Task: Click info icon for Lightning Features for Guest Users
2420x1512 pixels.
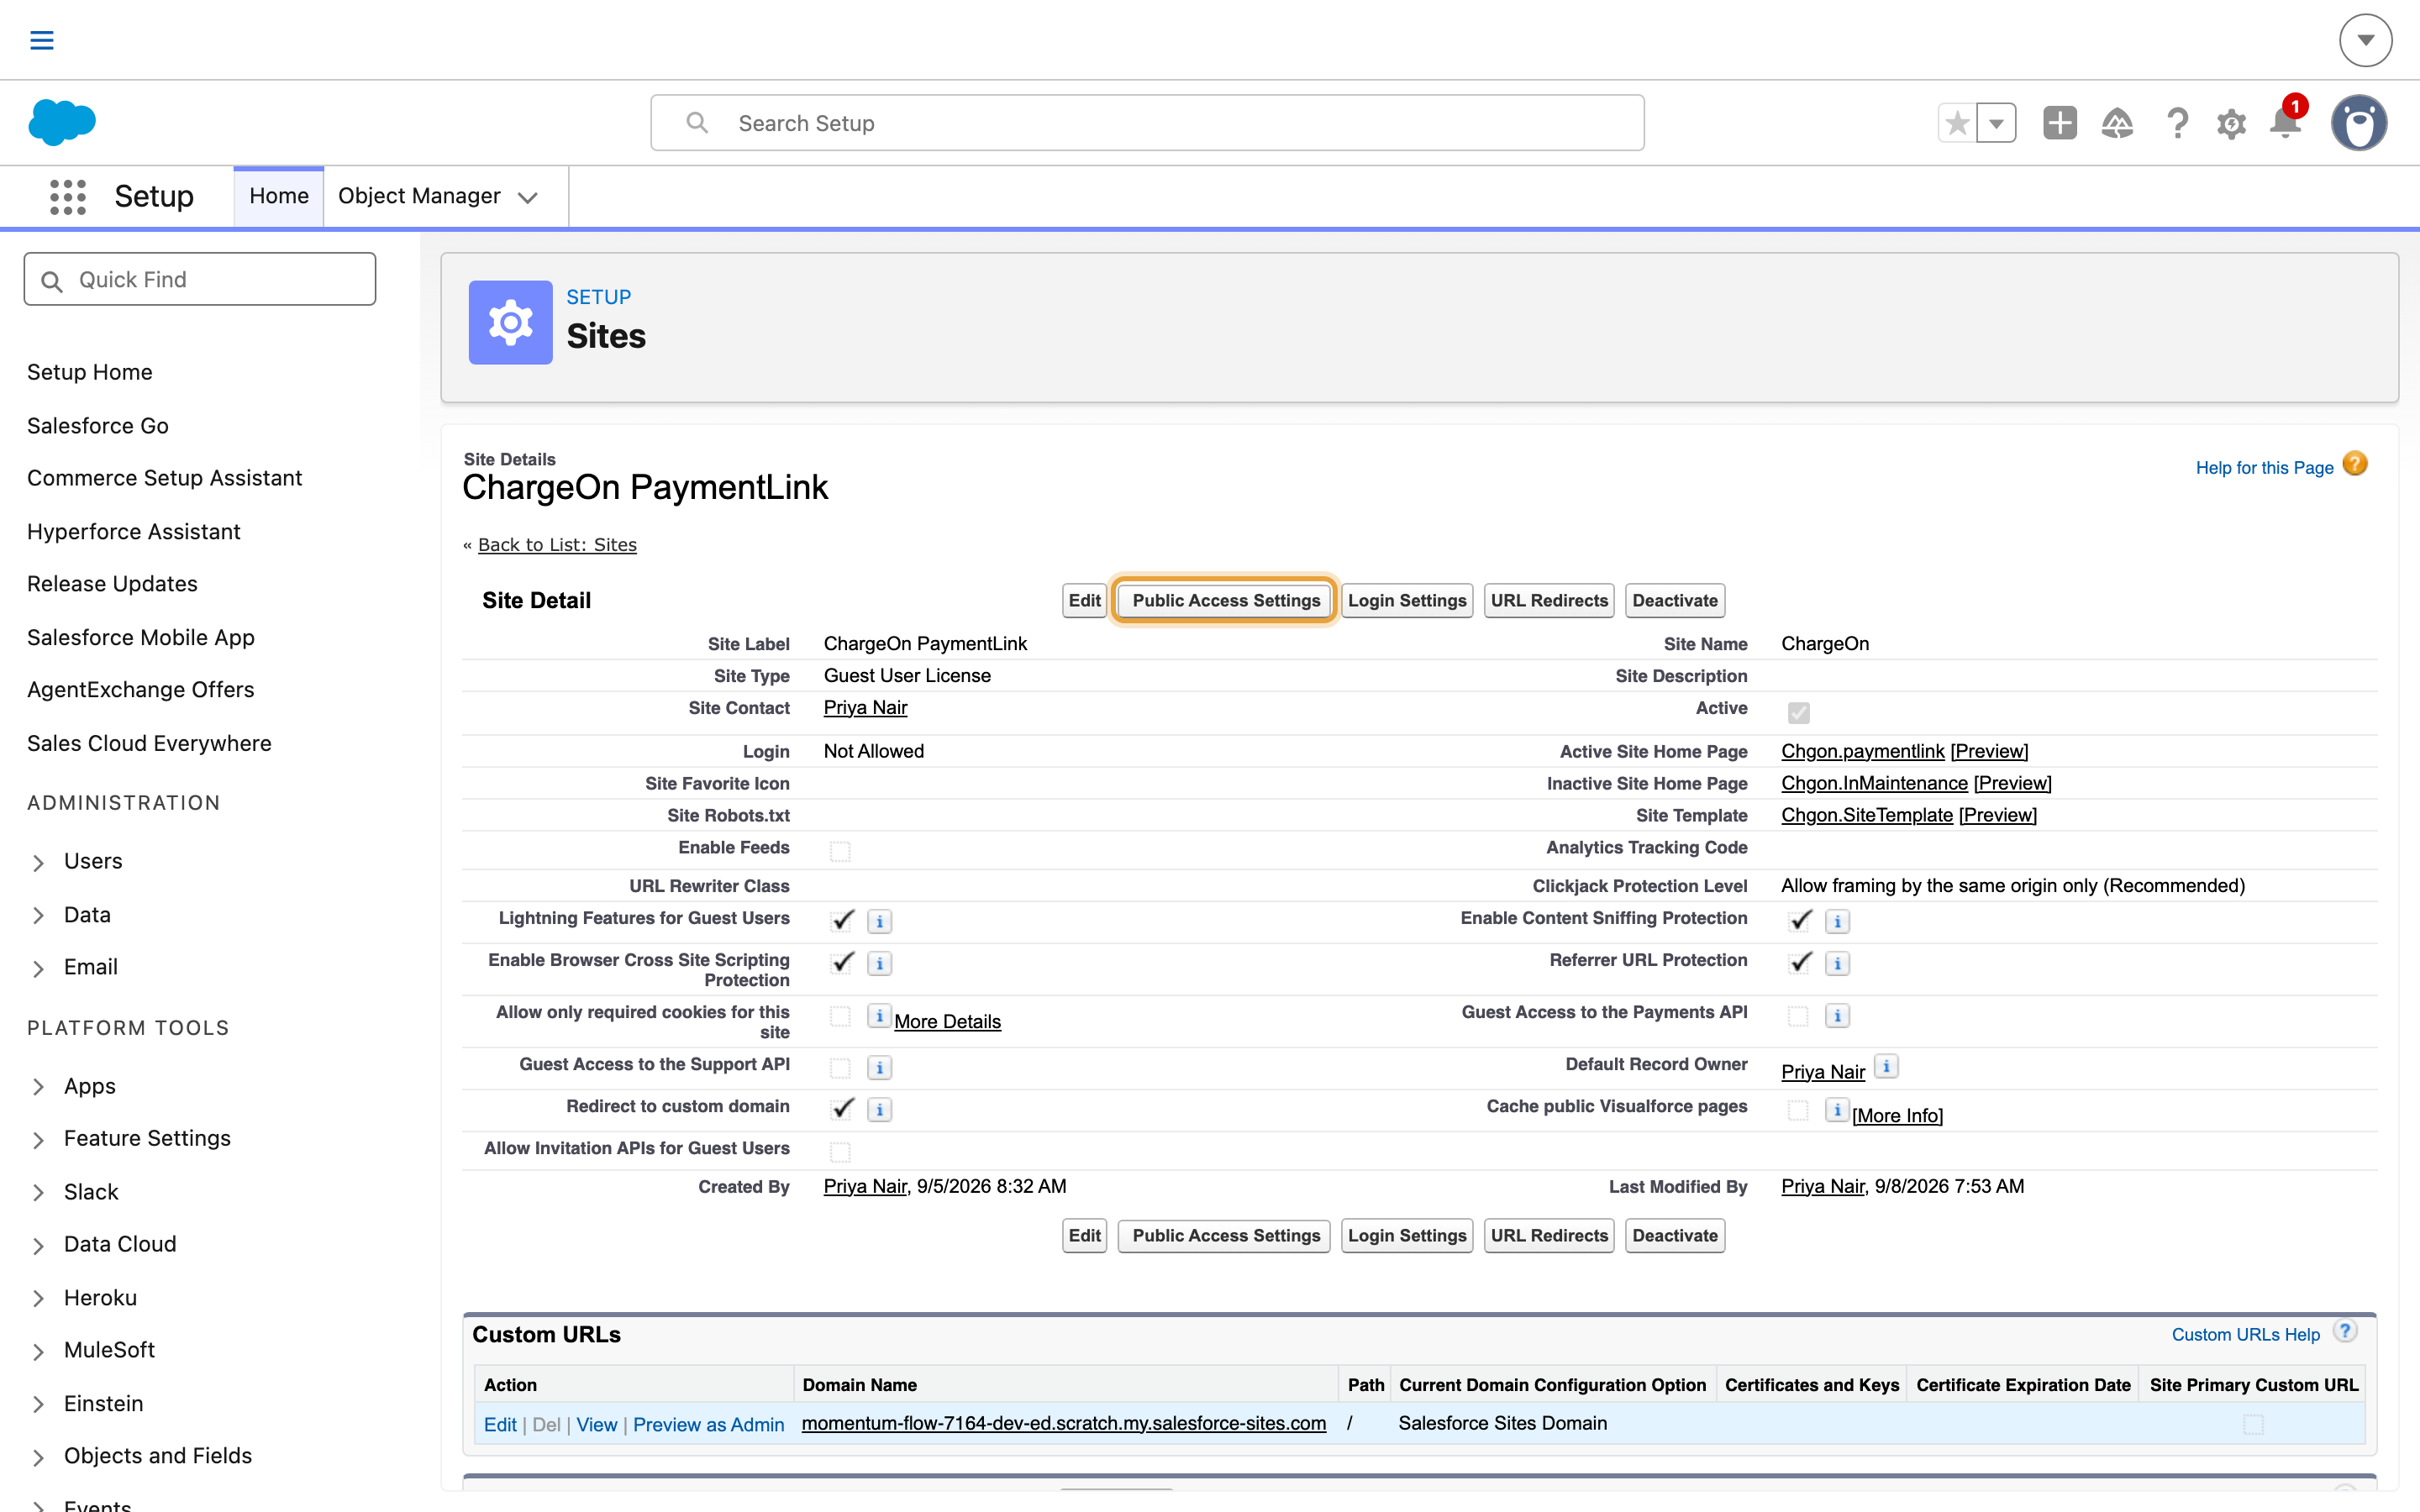Action: 879,921
